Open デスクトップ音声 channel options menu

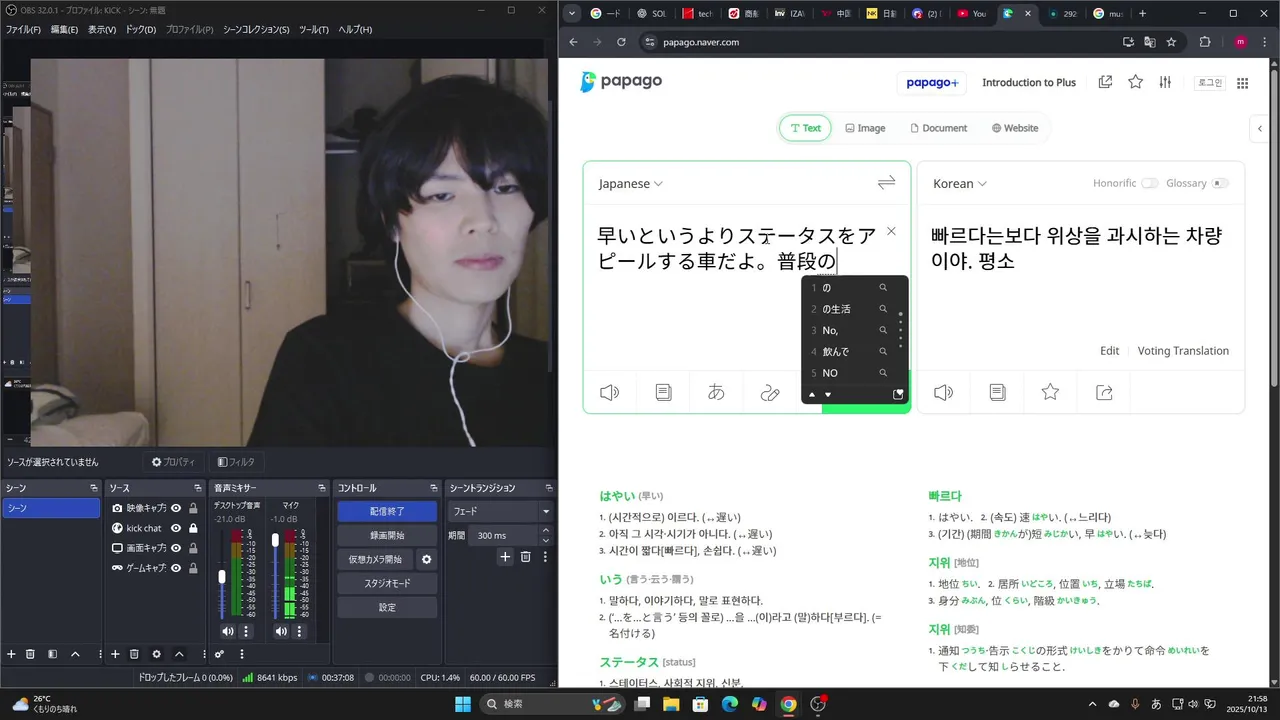point(246,631)
